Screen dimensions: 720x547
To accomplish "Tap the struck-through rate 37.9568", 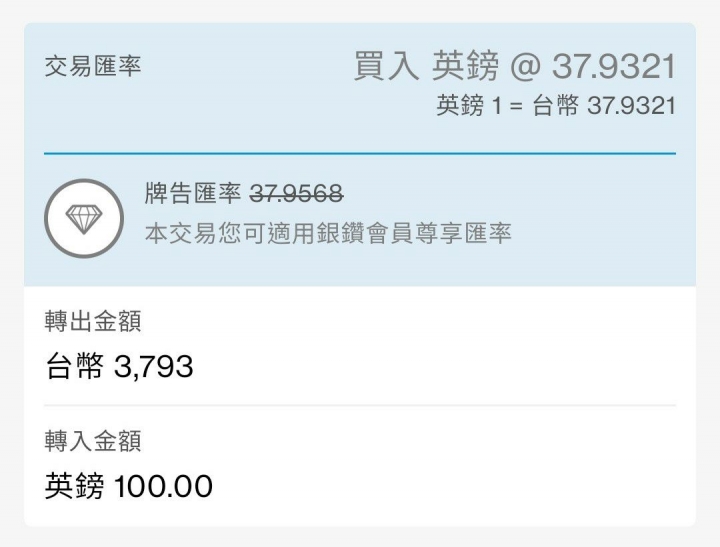I will tap(297, 193).
